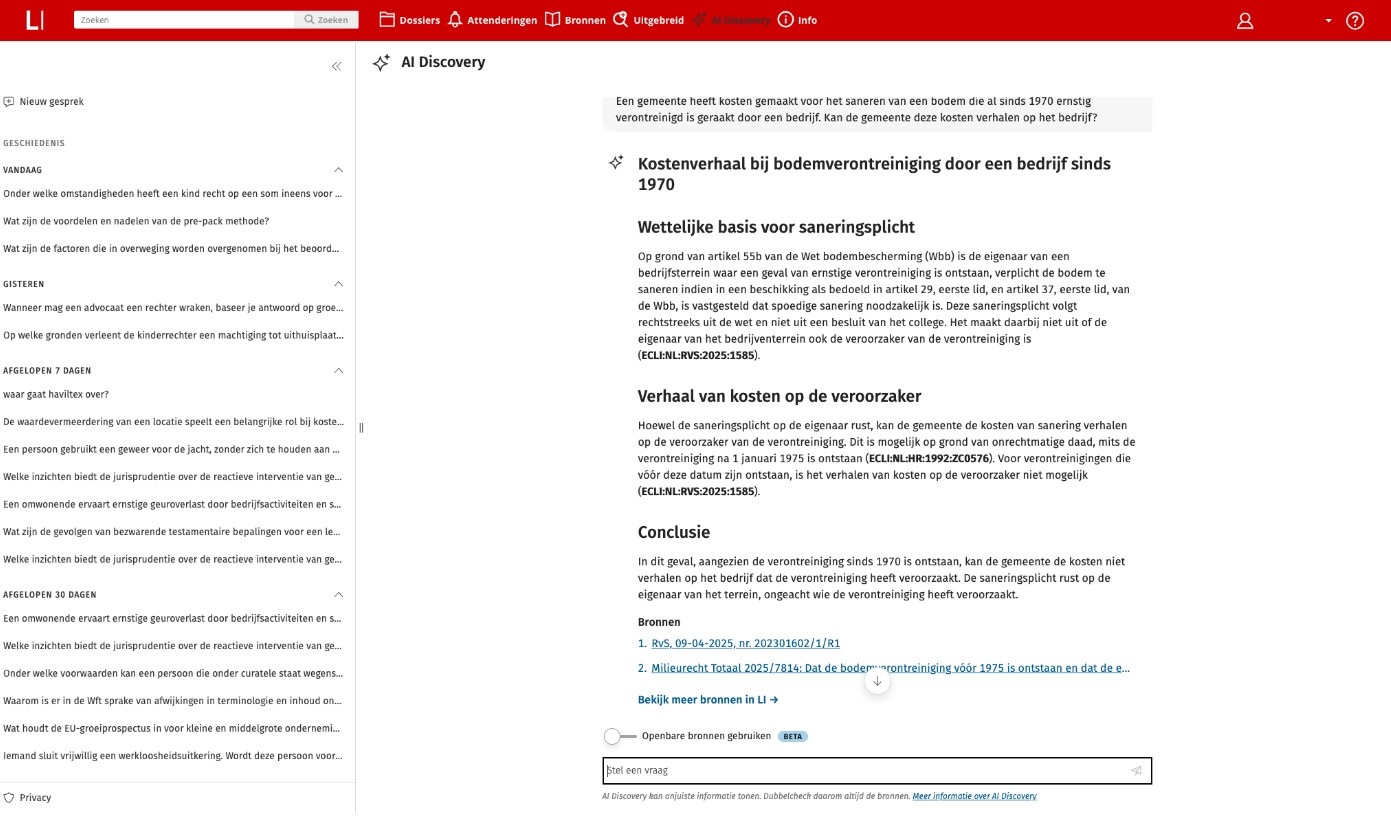Open the Dossiers menu

[410, 20]
